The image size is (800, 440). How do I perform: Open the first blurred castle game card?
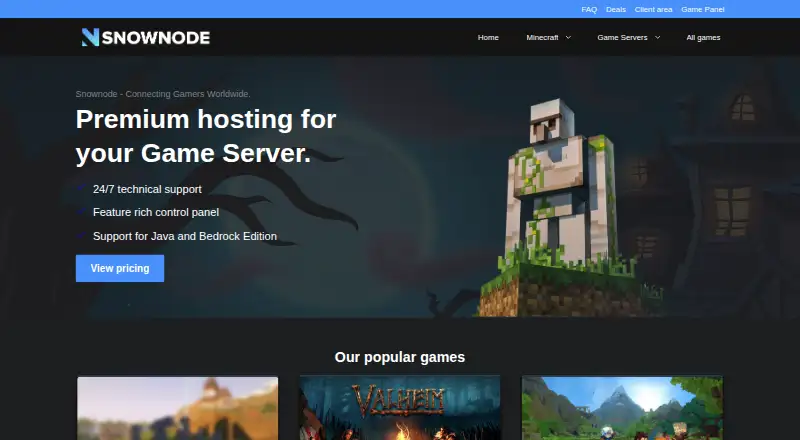(x=178, y=408)
